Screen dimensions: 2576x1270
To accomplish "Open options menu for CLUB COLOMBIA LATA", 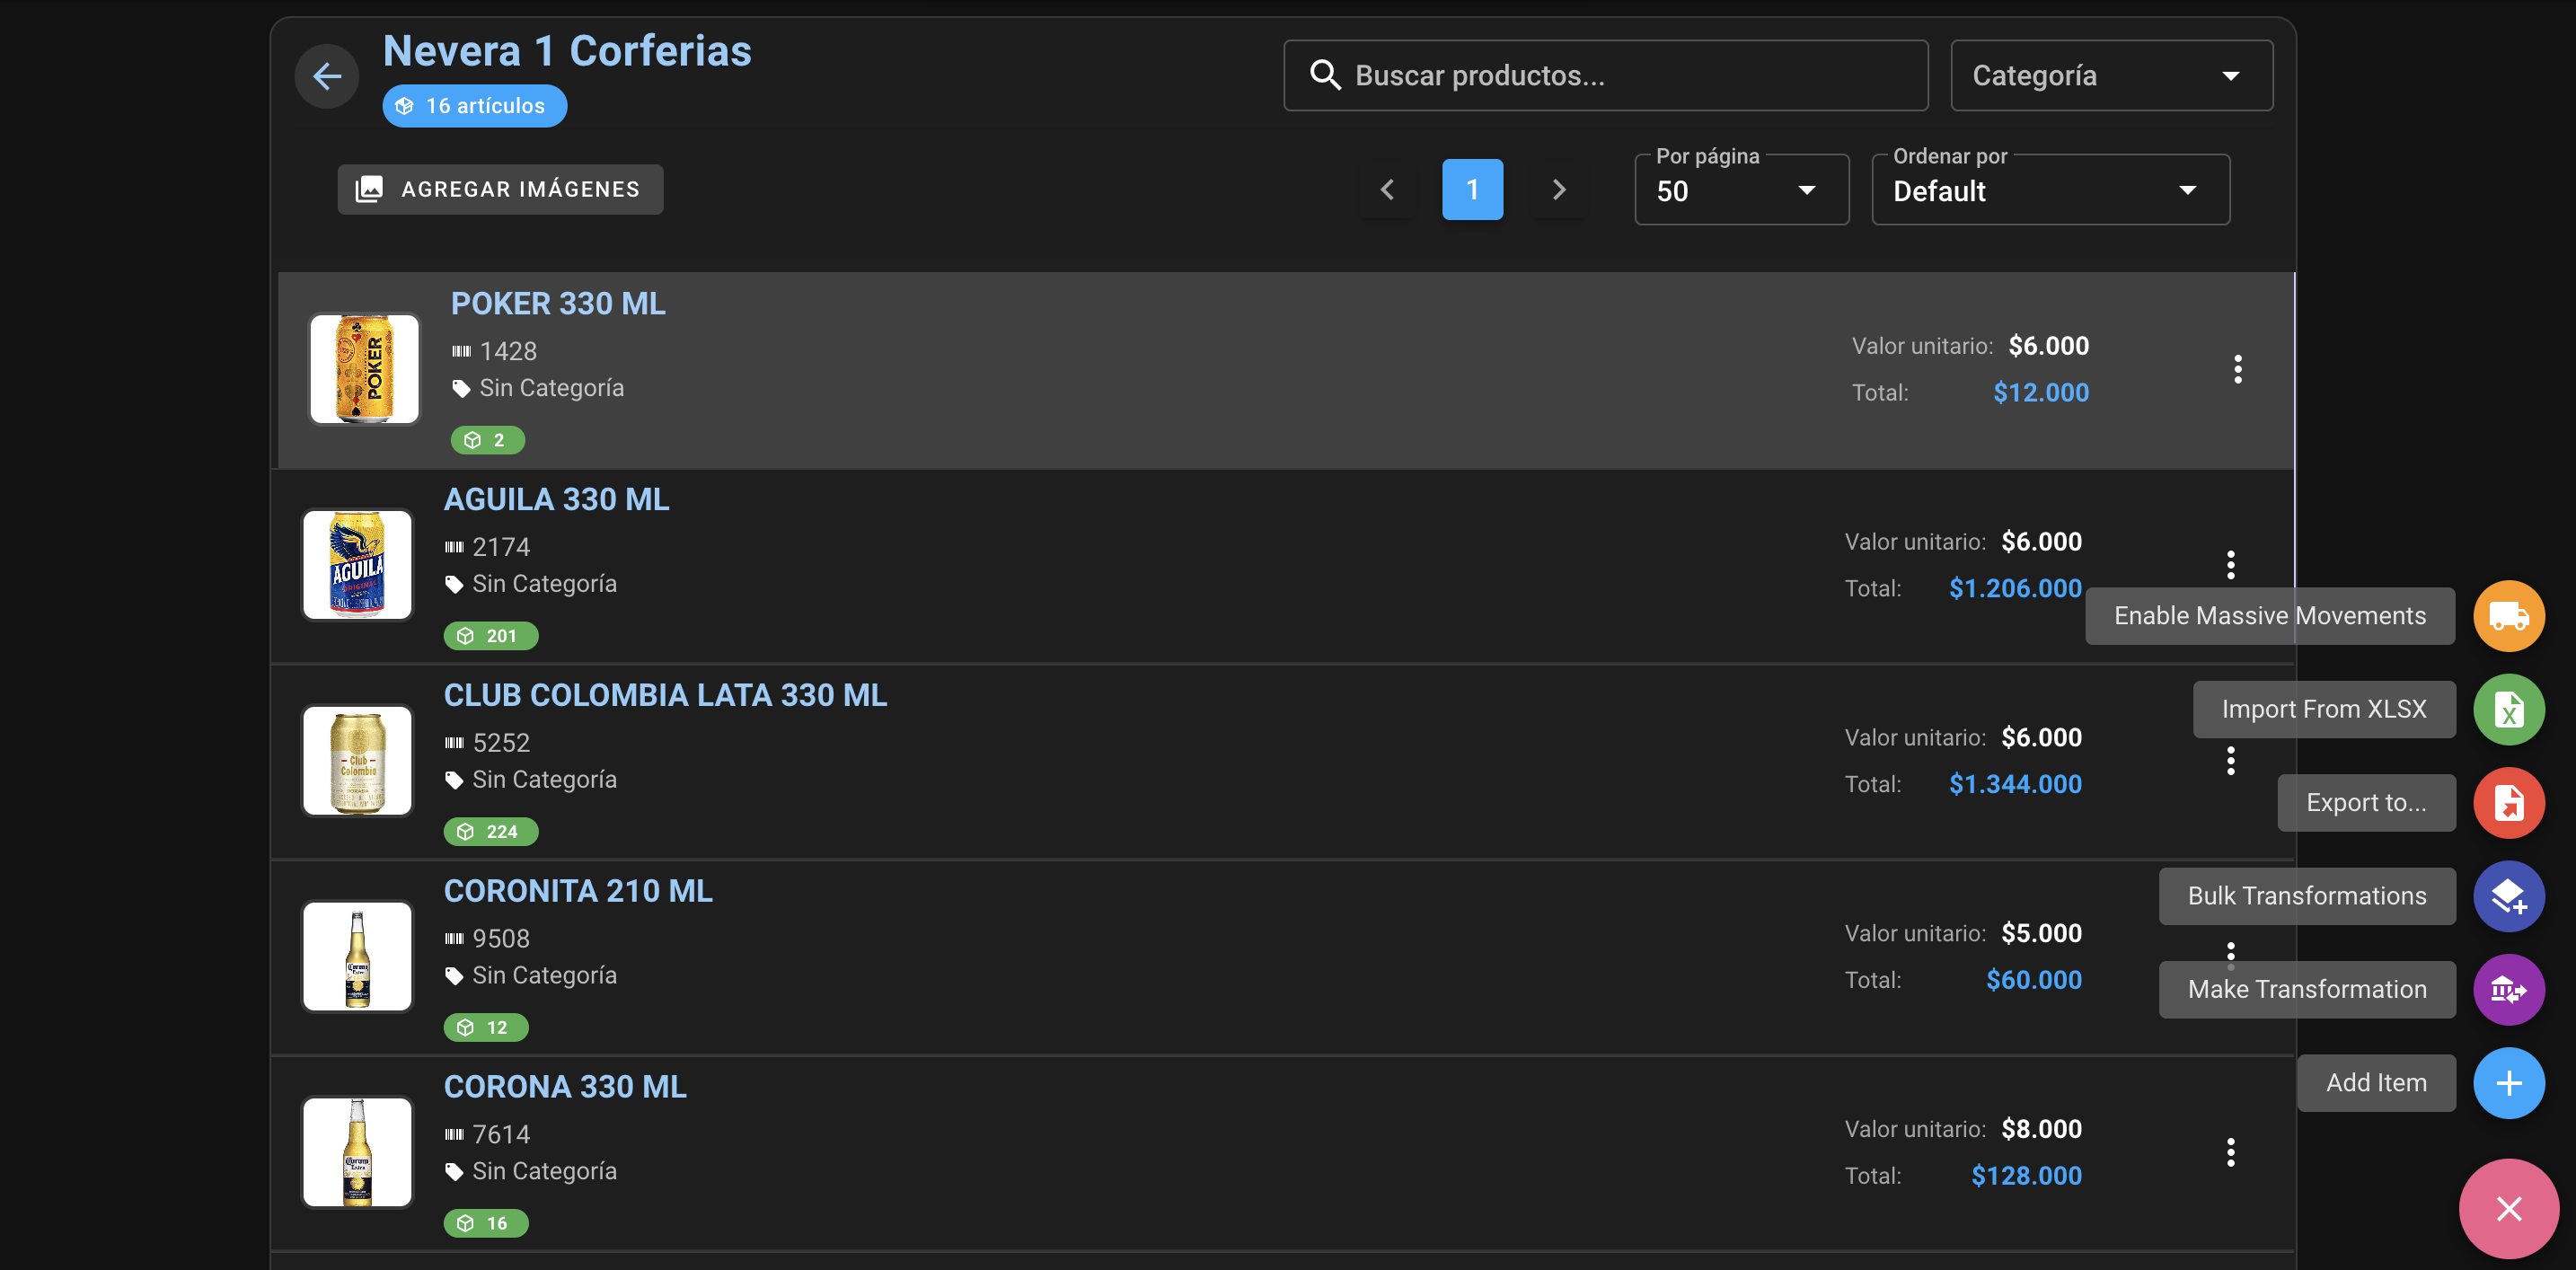I will pos(2230,761).
